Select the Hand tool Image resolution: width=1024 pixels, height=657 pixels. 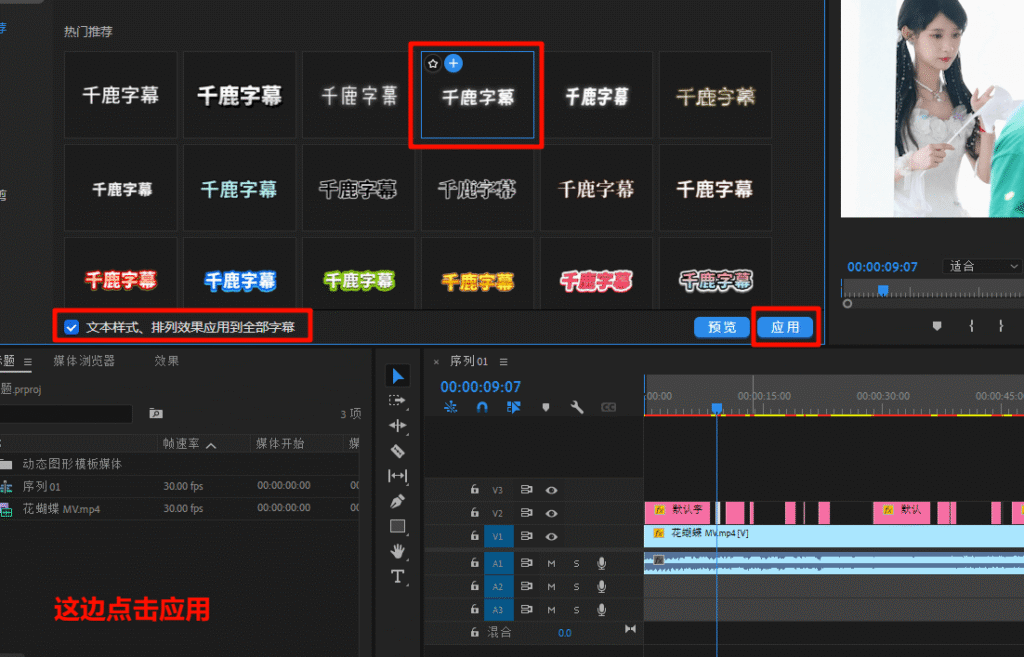[x=398, y=551]
